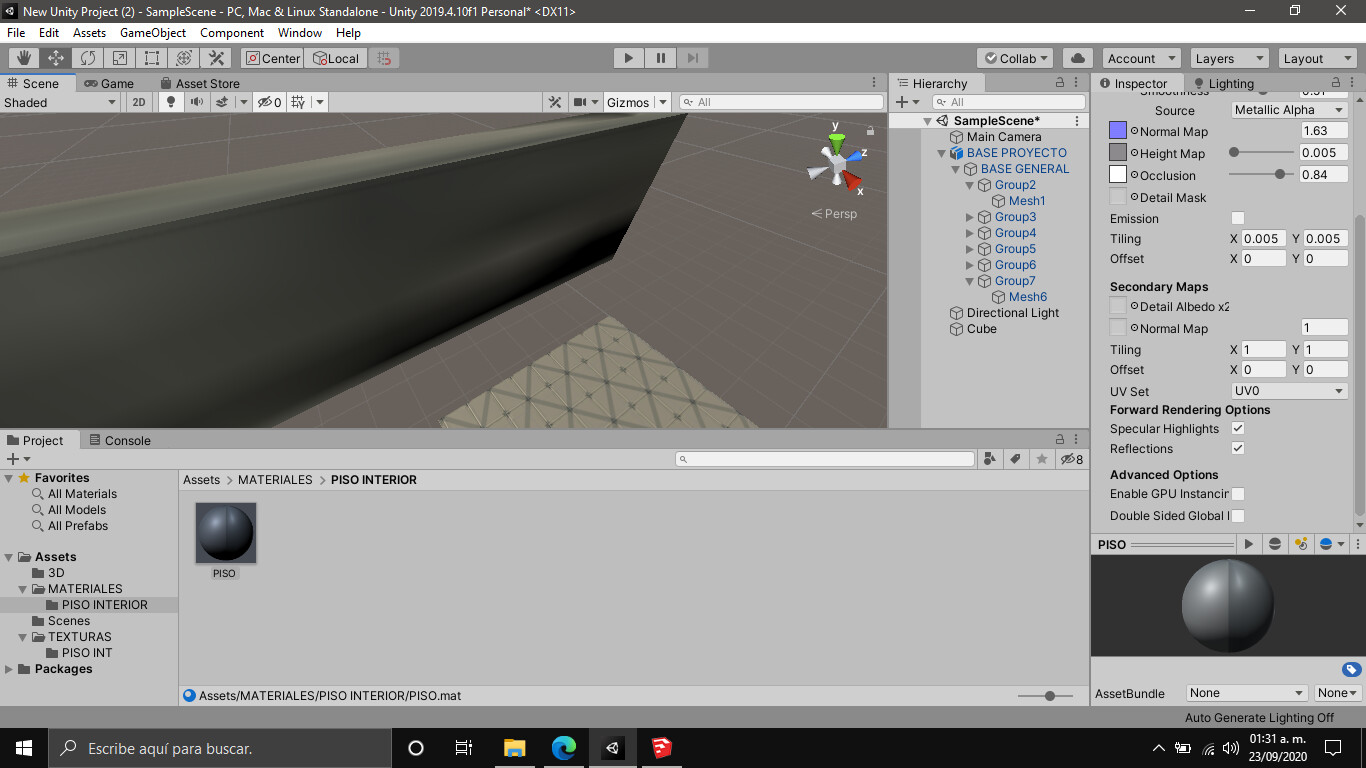Open the UV Set dropdown
This screenshot has width=1366, height=768.
(x=1288, y=391)
